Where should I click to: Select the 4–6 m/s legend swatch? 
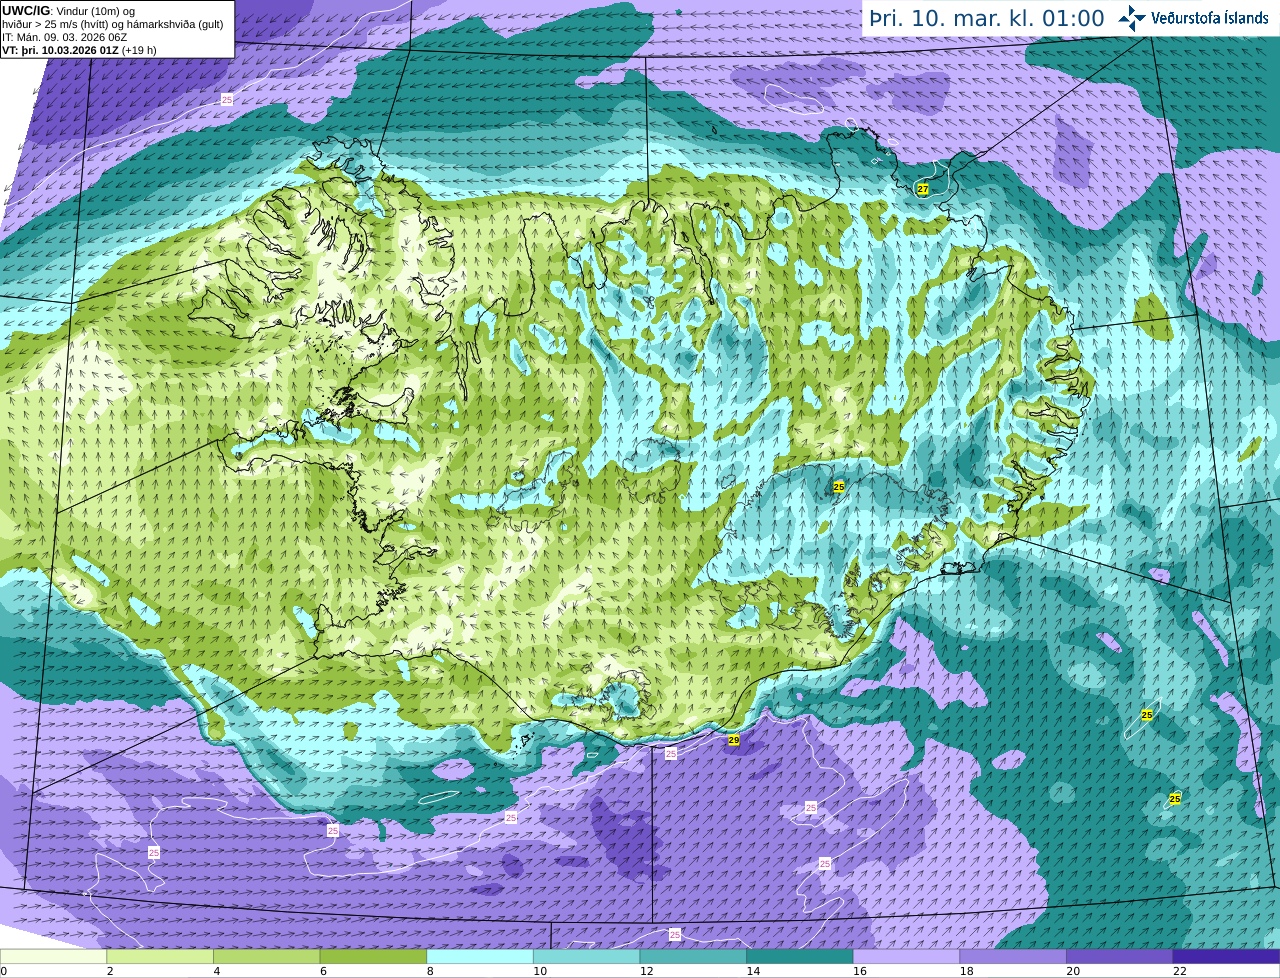click(x=267, y=956)
